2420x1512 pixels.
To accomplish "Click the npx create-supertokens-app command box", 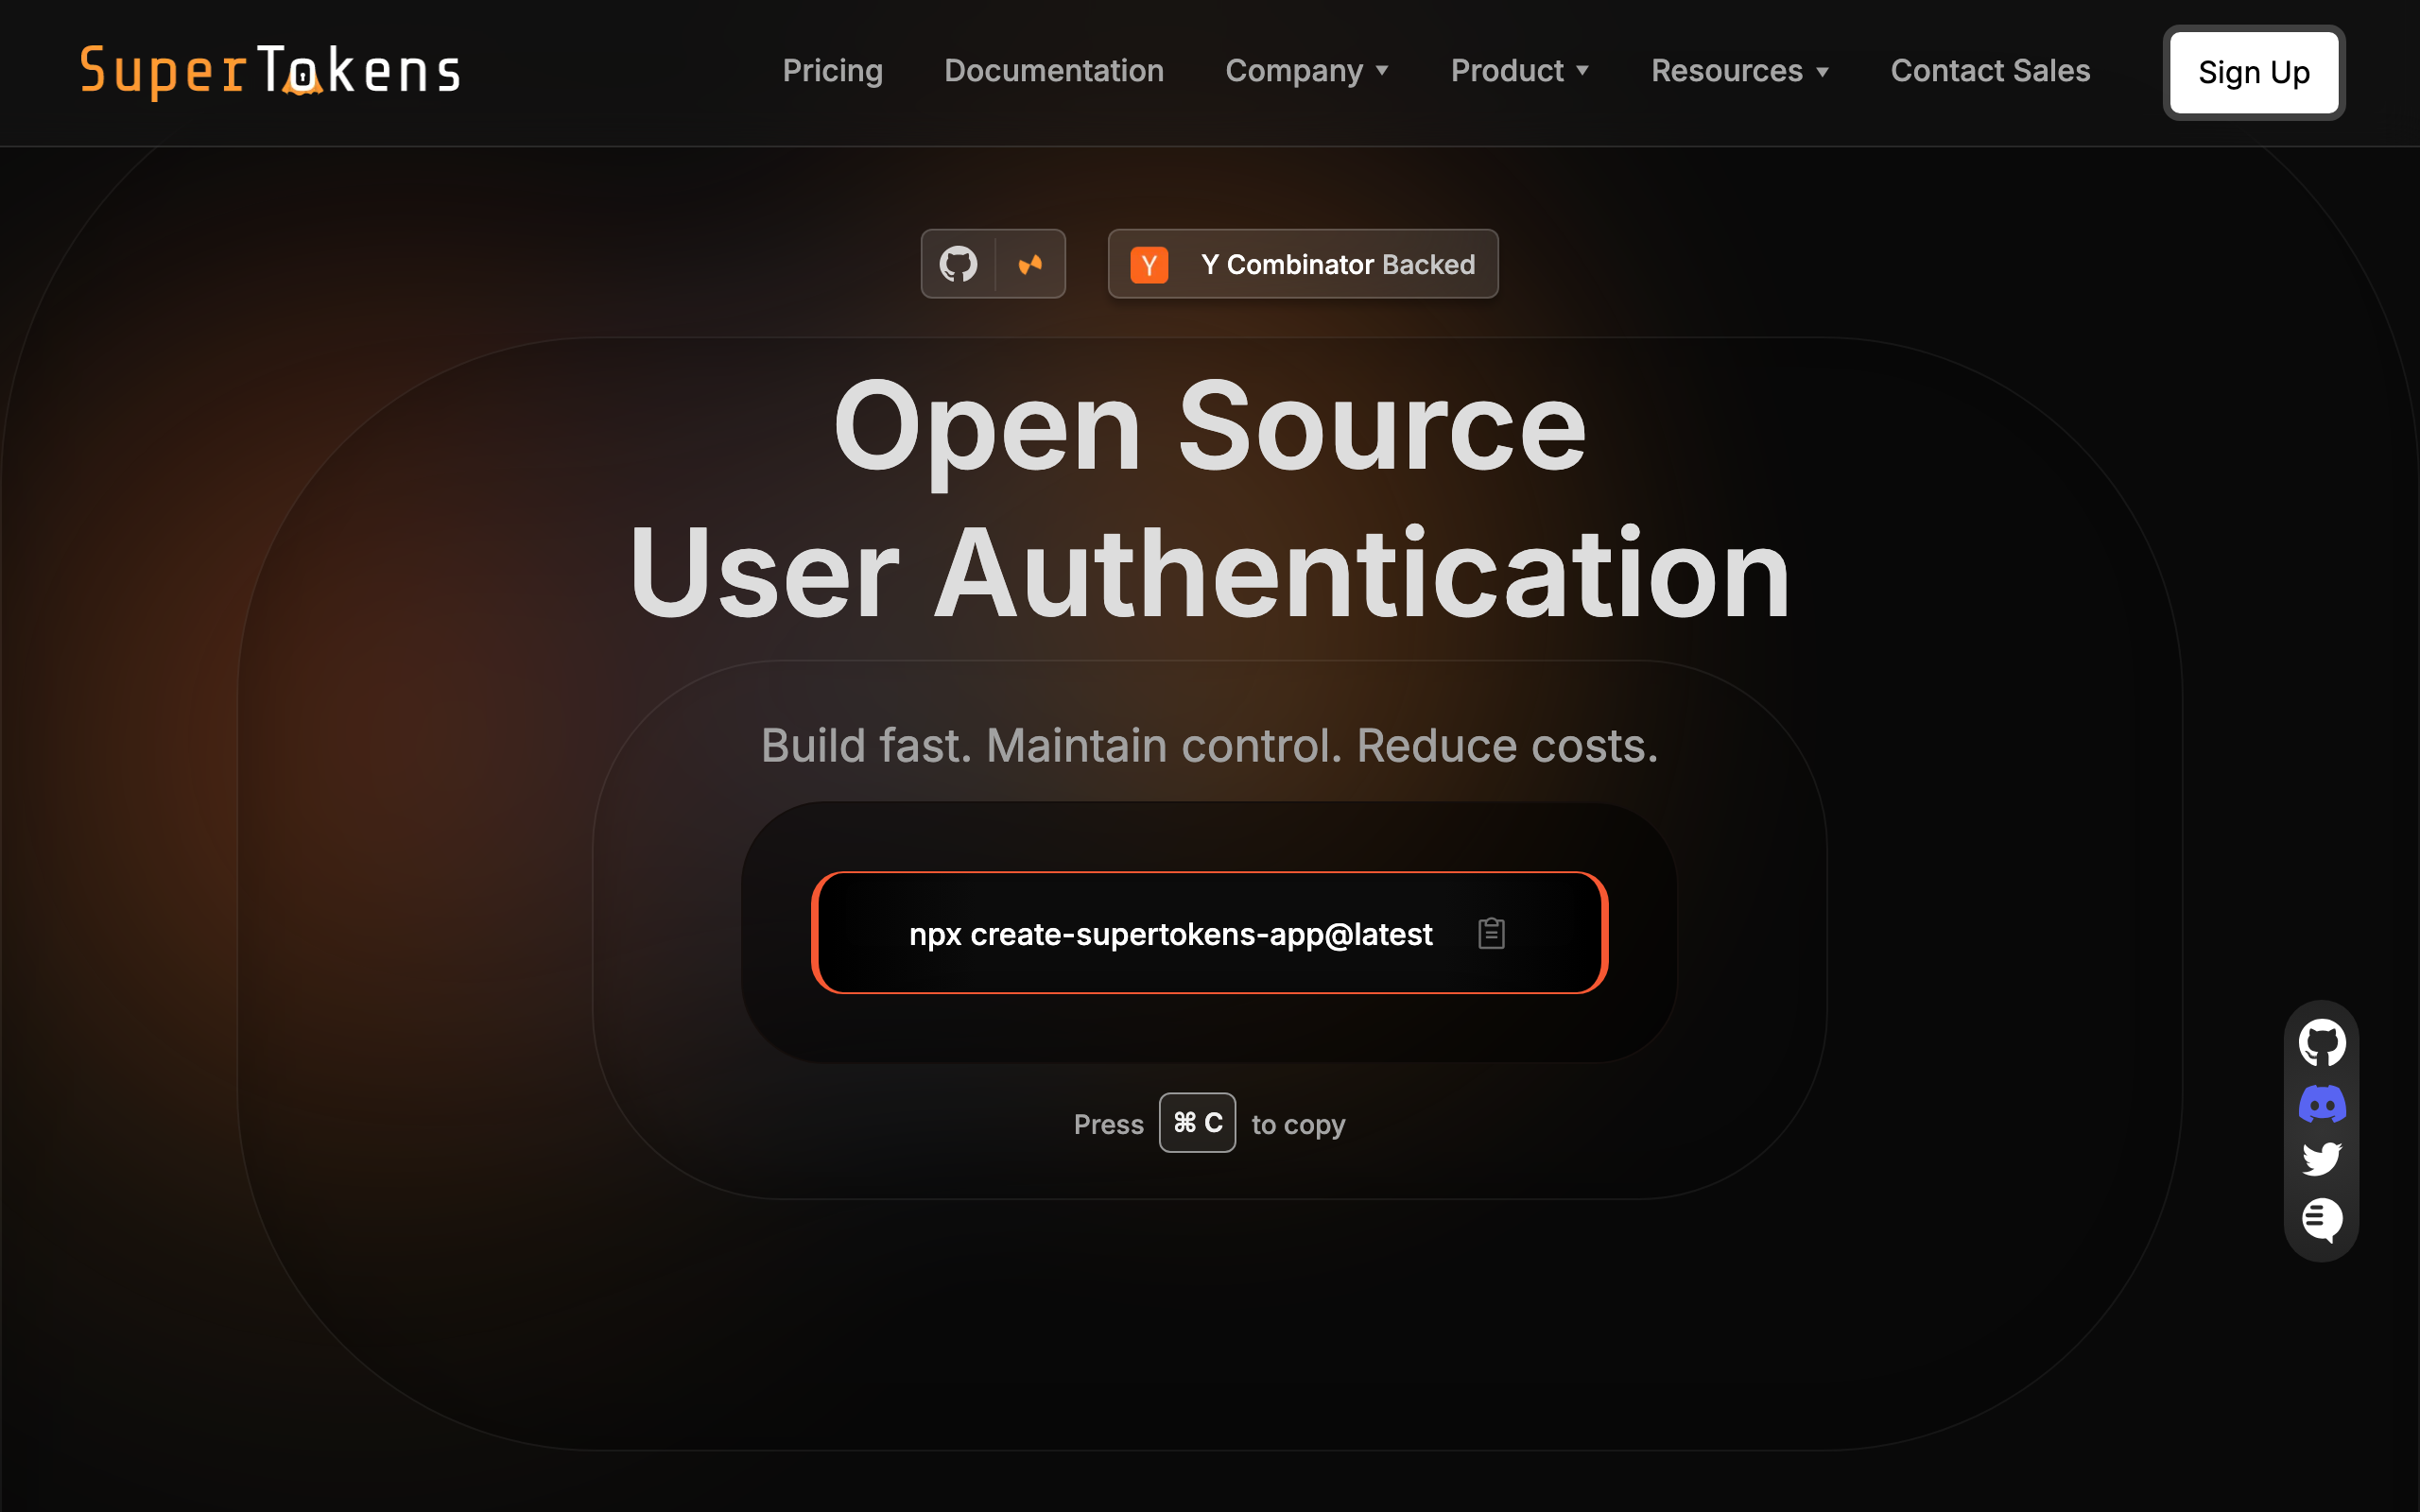I will pos(1170,933).
